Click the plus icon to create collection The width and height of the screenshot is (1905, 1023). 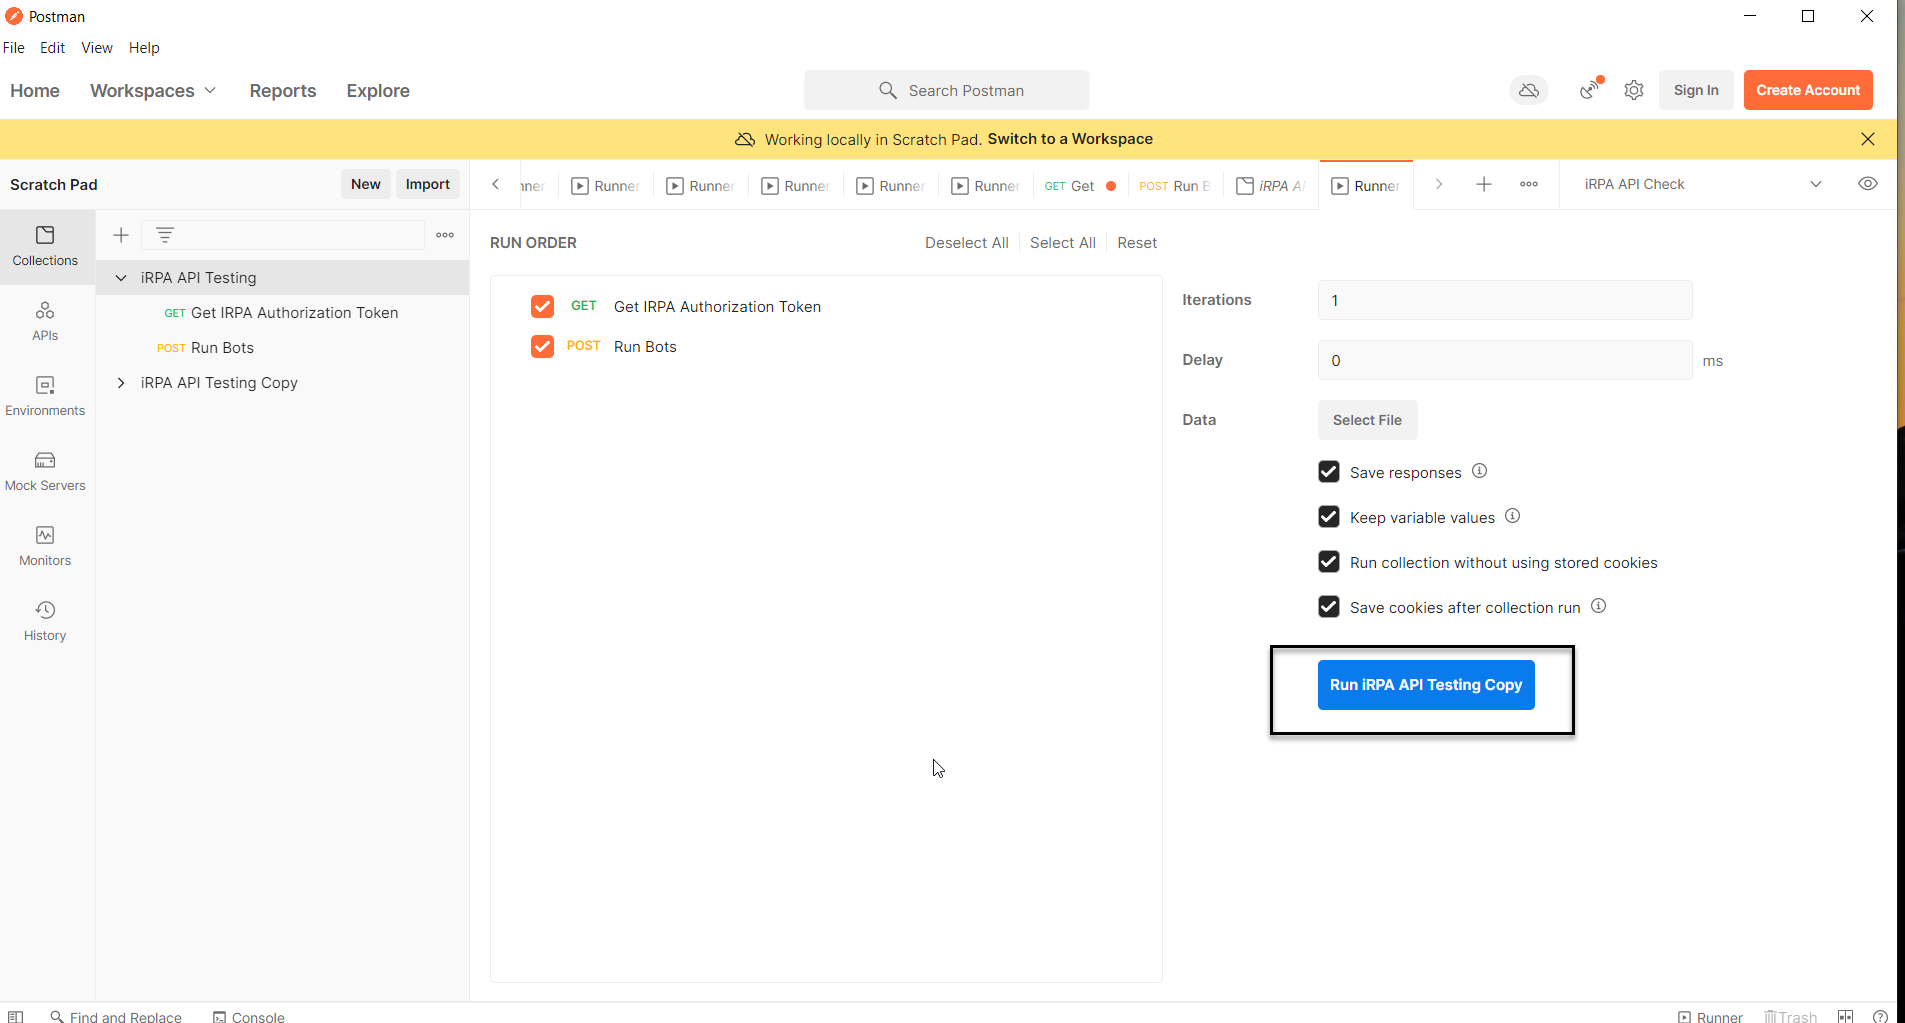[x=121, y=235]
